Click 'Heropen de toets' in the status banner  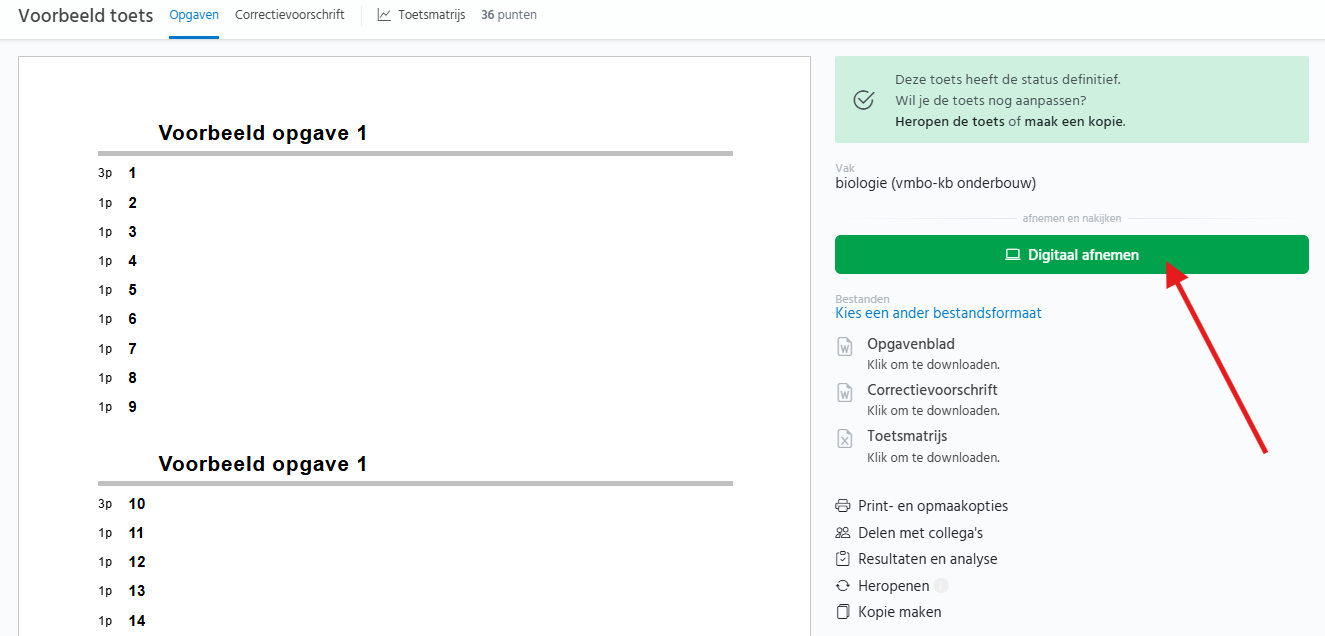point(949,122)
